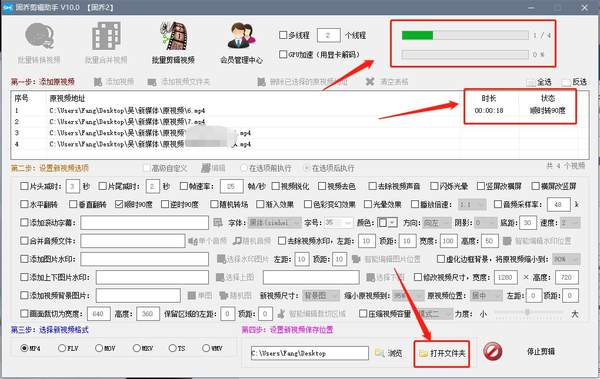Expand the 播放倍速 speed dropdown
This screenshot has width=600, height=379.
pyautogui.click(x=472, y=204)
